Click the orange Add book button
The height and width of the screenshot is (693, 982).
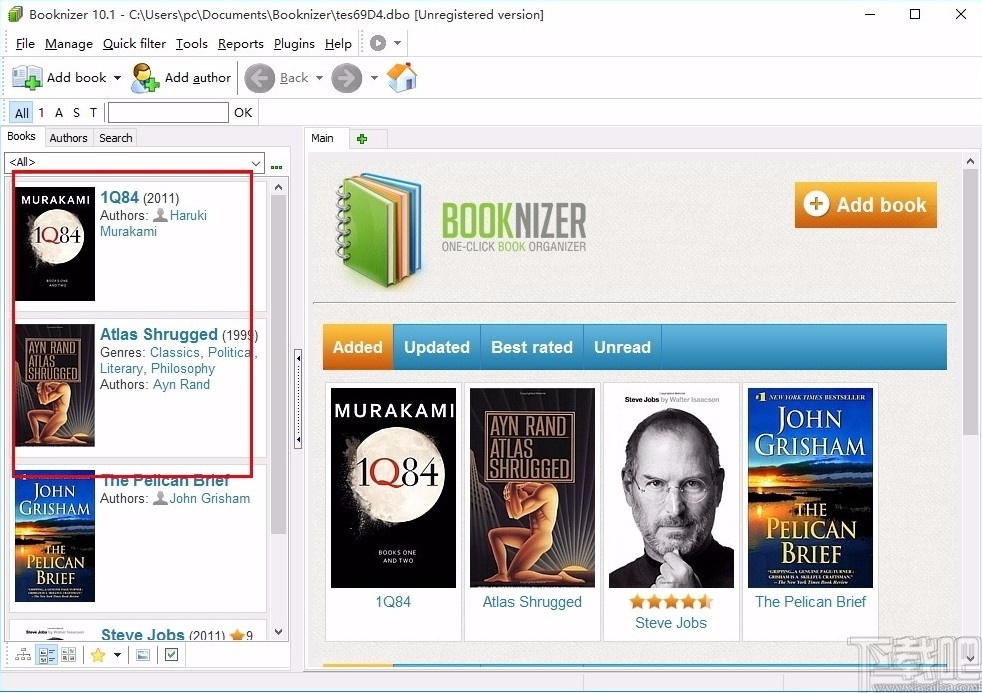click(865, 204)
